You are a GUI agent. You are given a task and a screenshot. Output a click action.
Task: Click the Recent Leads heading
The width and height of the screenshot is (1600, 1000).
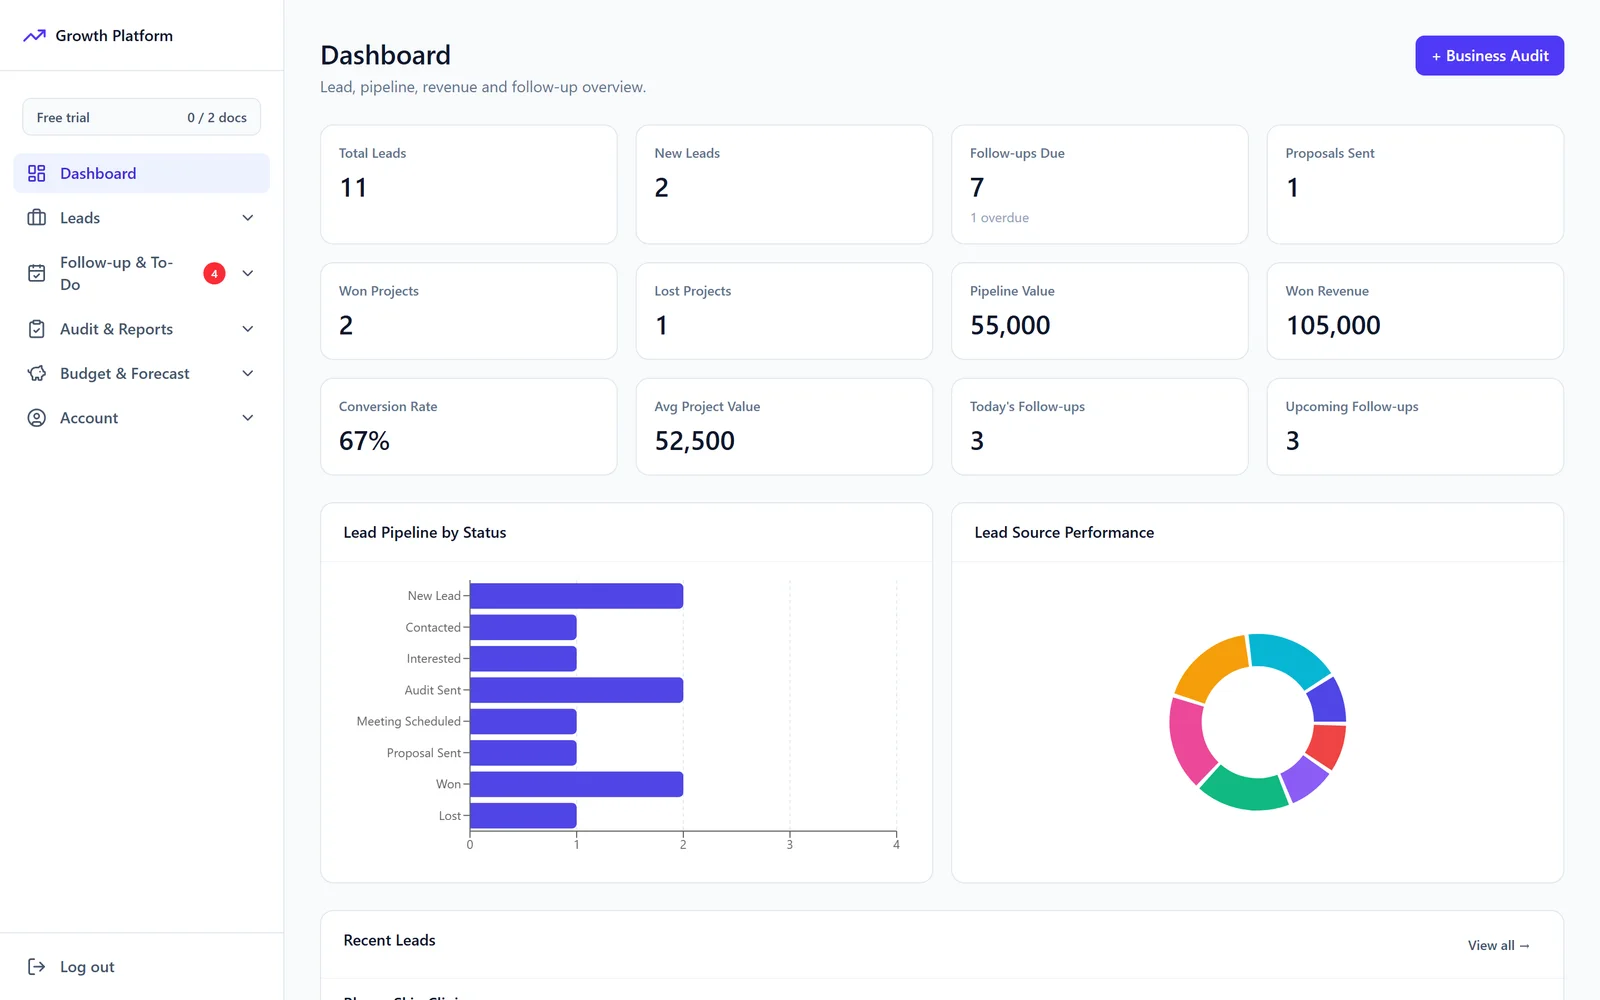[390, 940]
